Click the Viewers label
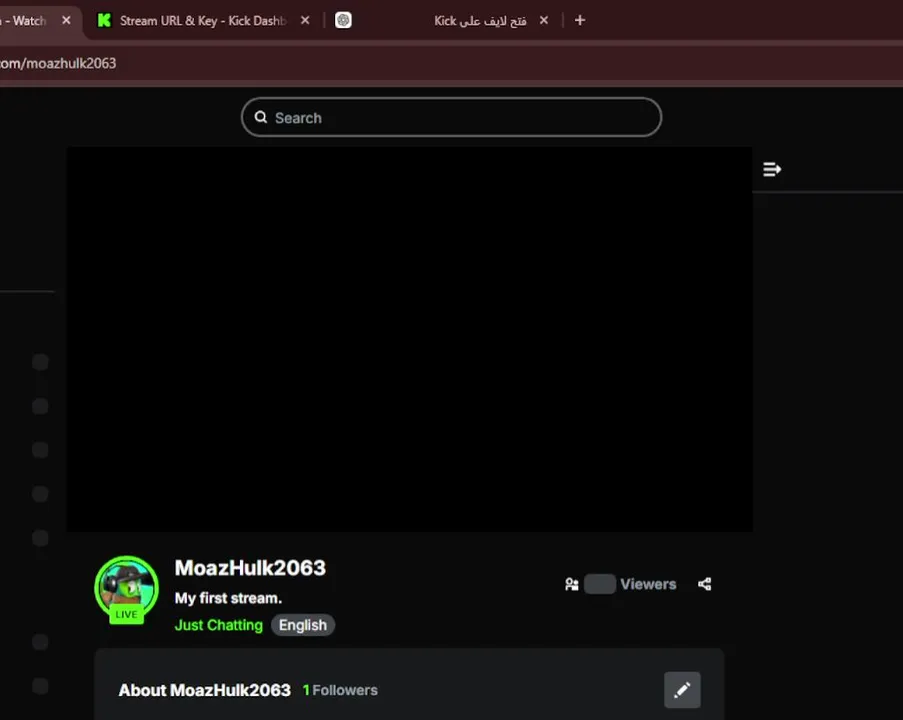The image size is (903, 720). (648, 584)
